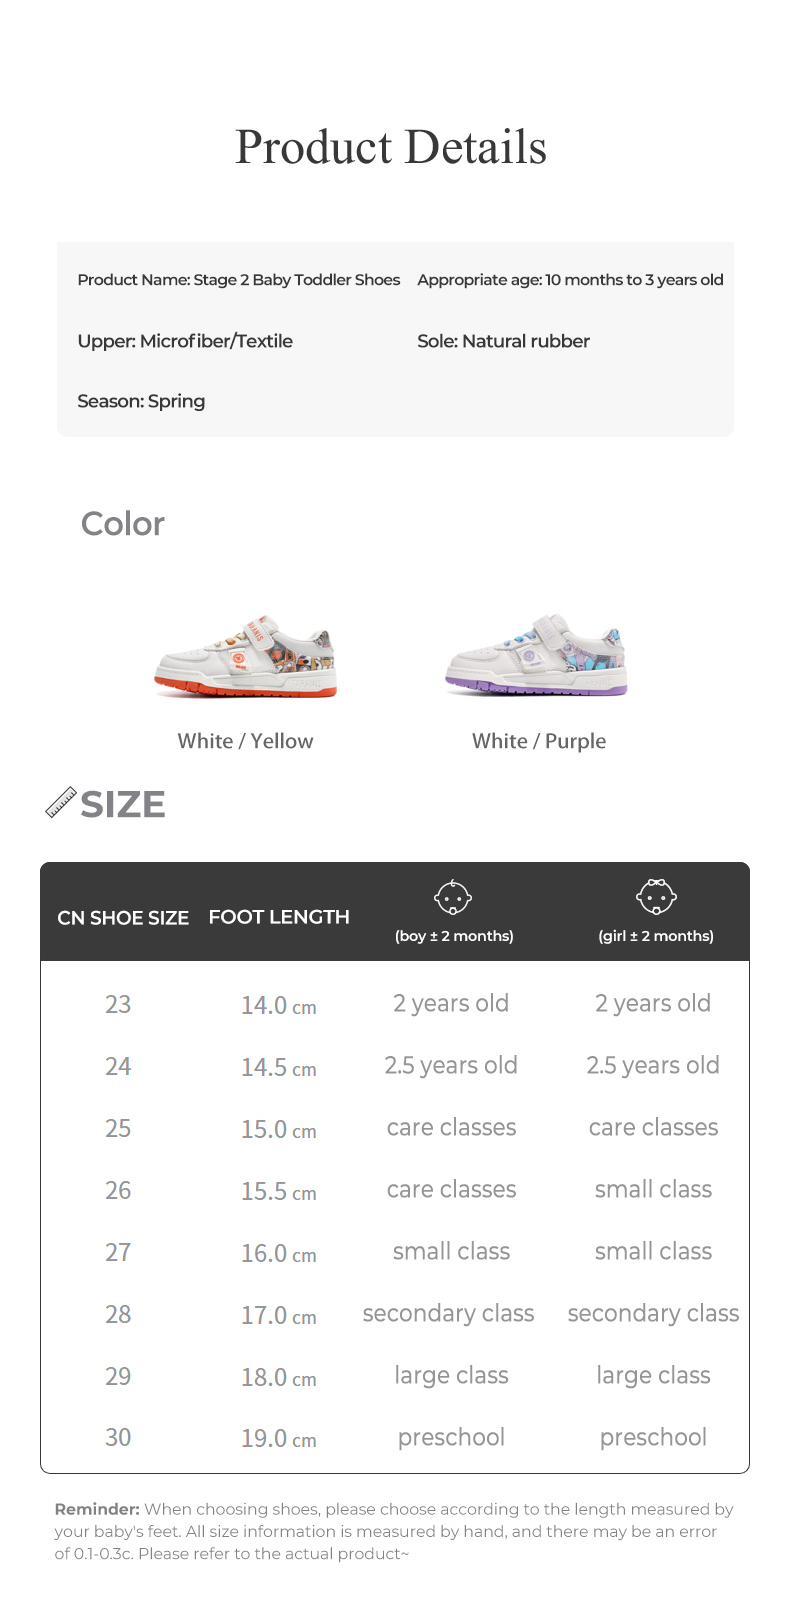Select shoe size 26 in the table

(x=118, y=1190)
